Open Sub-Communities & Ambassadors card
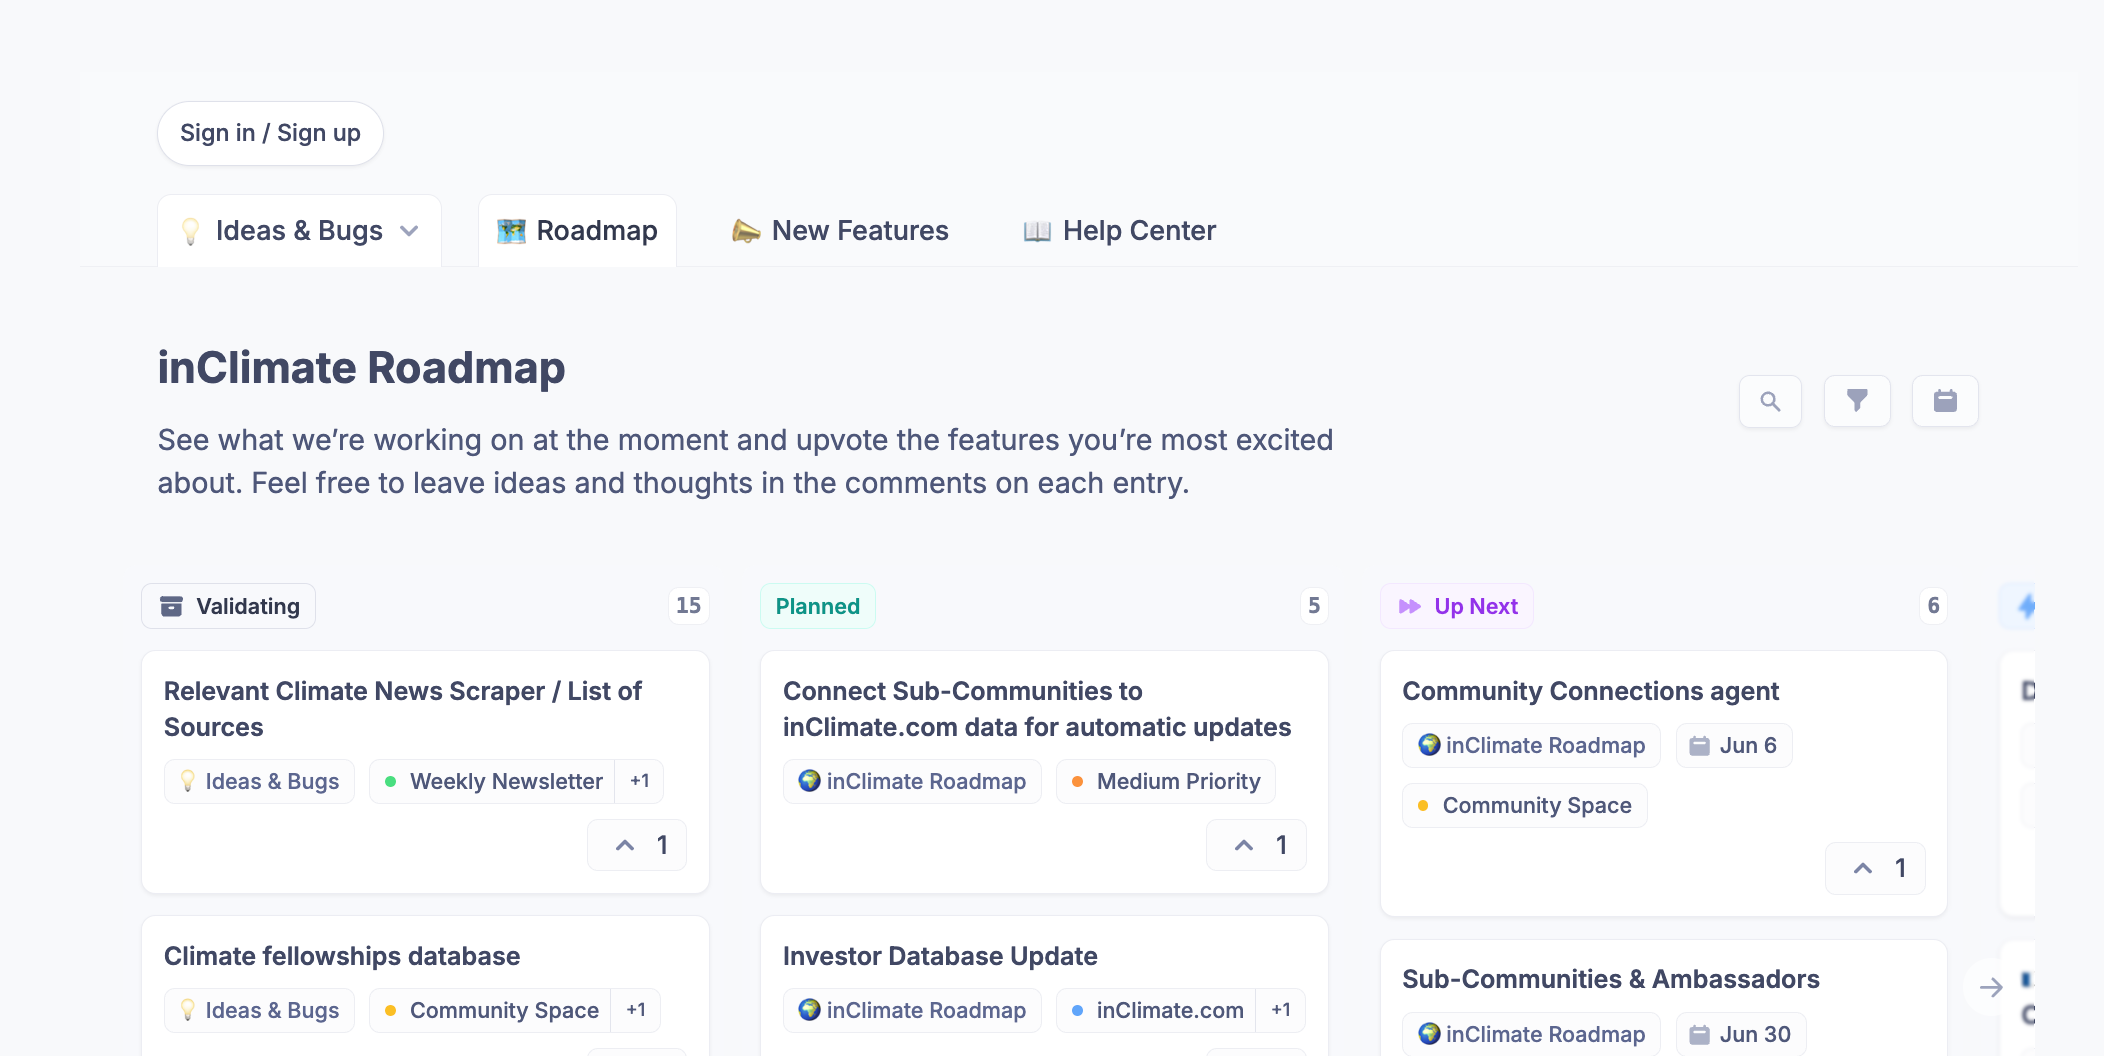The height and width of the screenshot is (1056, 2104). pyautogui.click(x=1610, y=979)
